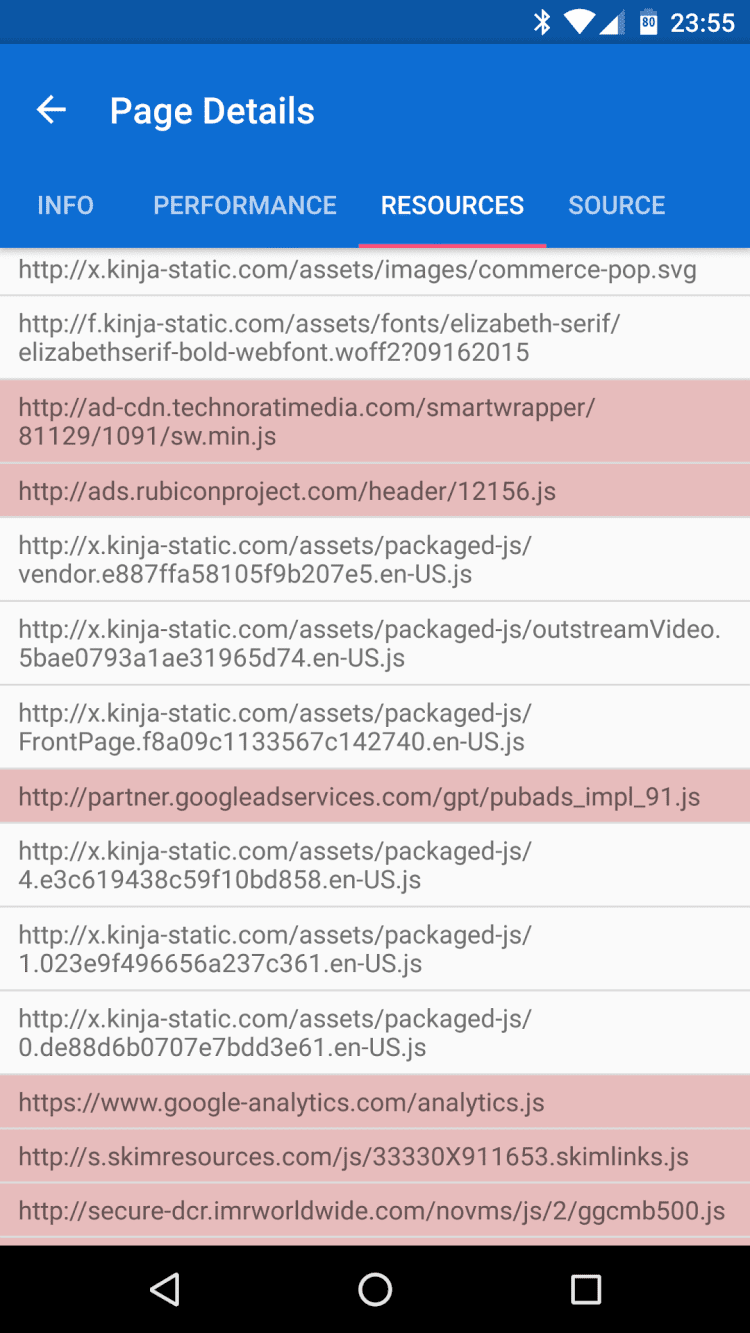
Task: Open the PERFORMANCE tab
Action: click(x=245, y=205)
